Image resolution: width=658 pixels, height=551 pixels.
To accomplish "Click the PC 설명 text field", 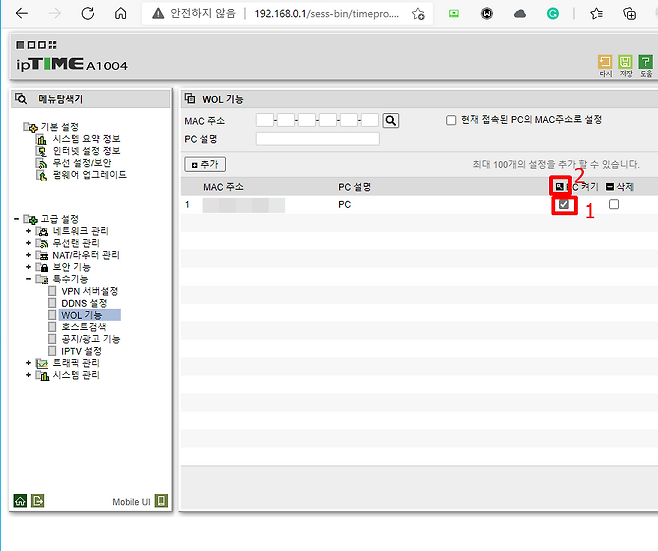I will click(x=318, y=139).
